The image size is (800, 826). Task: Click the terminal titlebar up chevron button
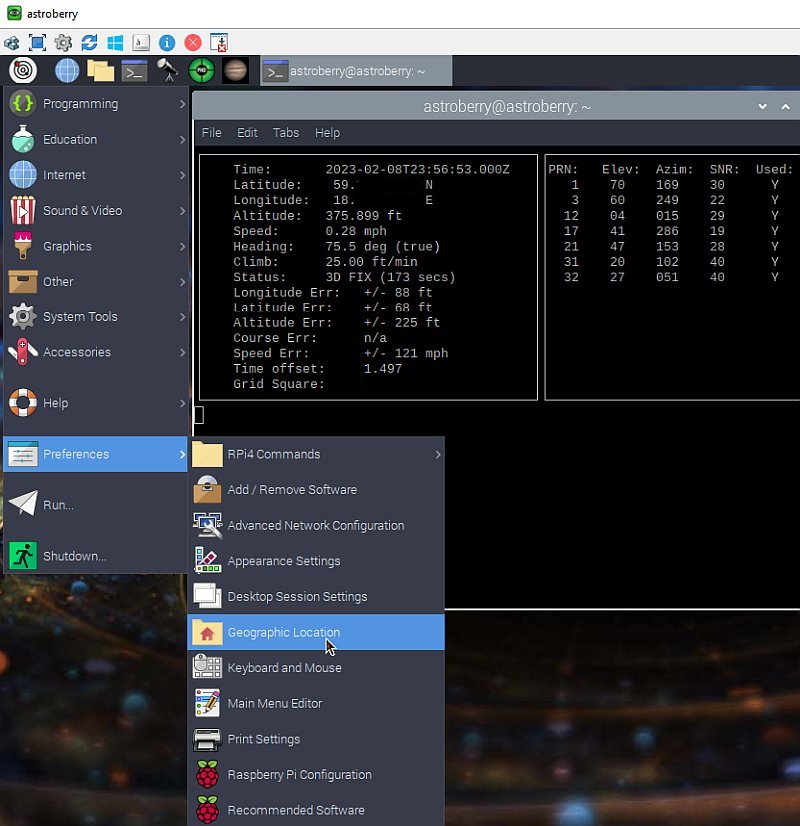(785, 106)
